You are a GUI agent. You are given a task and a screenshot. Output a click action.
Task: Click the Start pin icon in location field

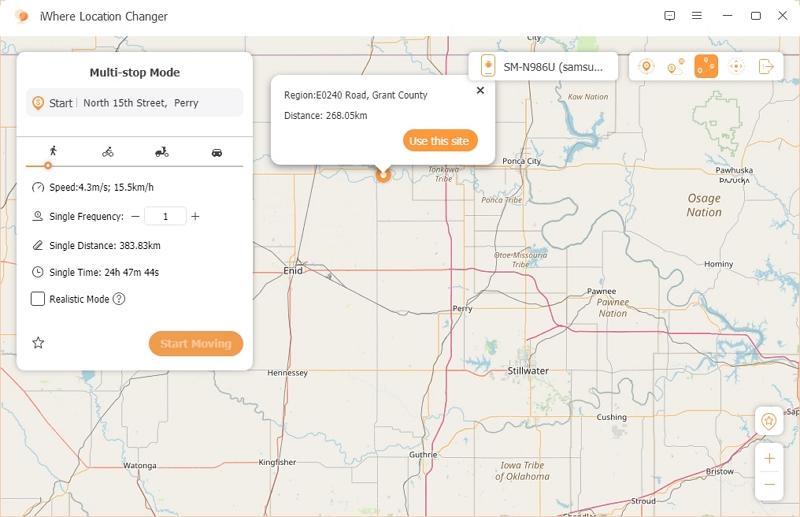pos(38,103)
